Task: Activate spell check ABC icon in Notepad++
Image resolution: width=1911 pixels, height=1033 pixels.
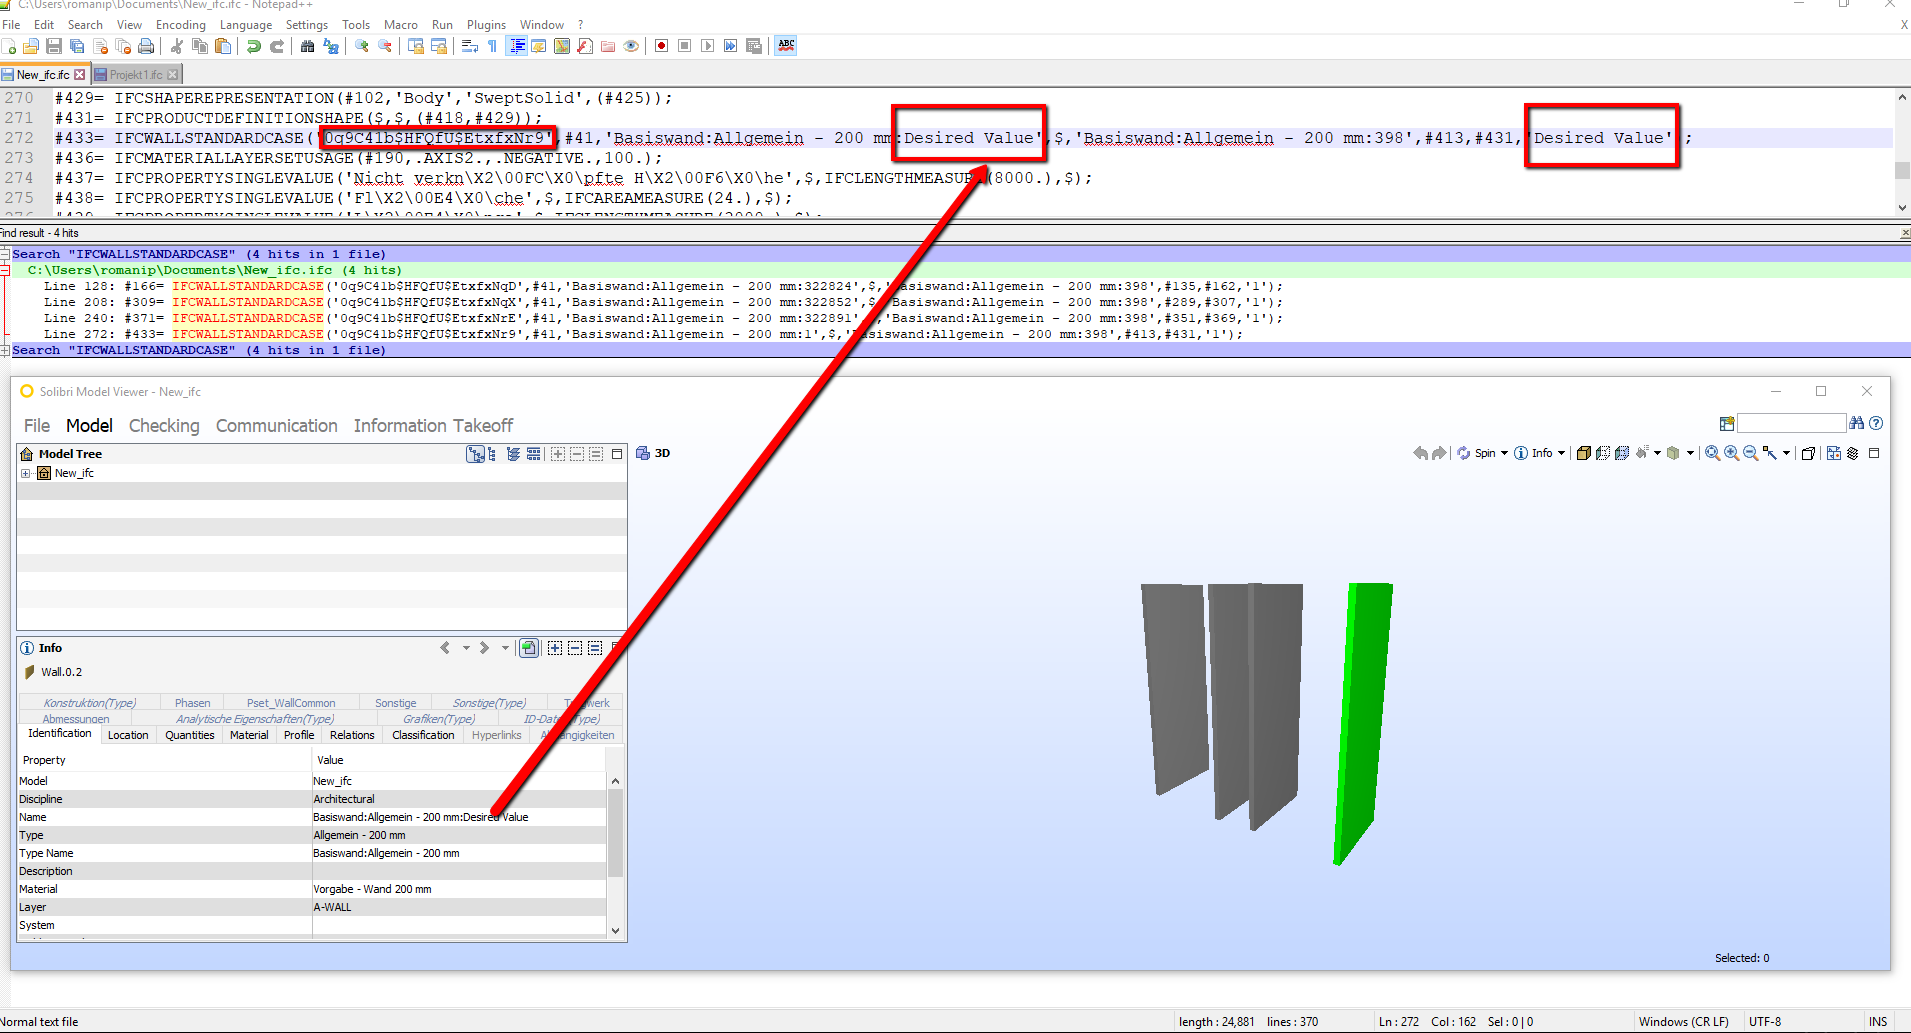Action: pos(786,46)
